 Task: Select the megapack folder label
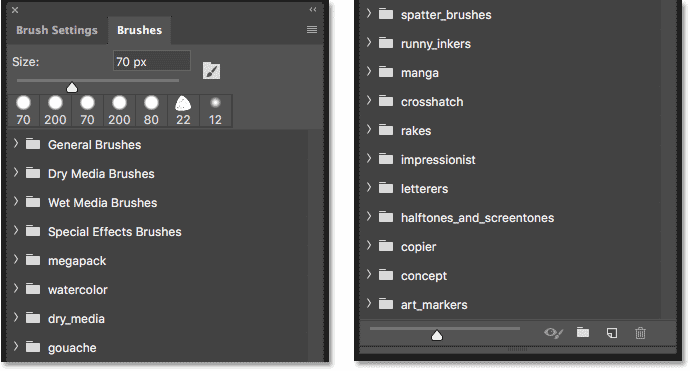[77, 261]
